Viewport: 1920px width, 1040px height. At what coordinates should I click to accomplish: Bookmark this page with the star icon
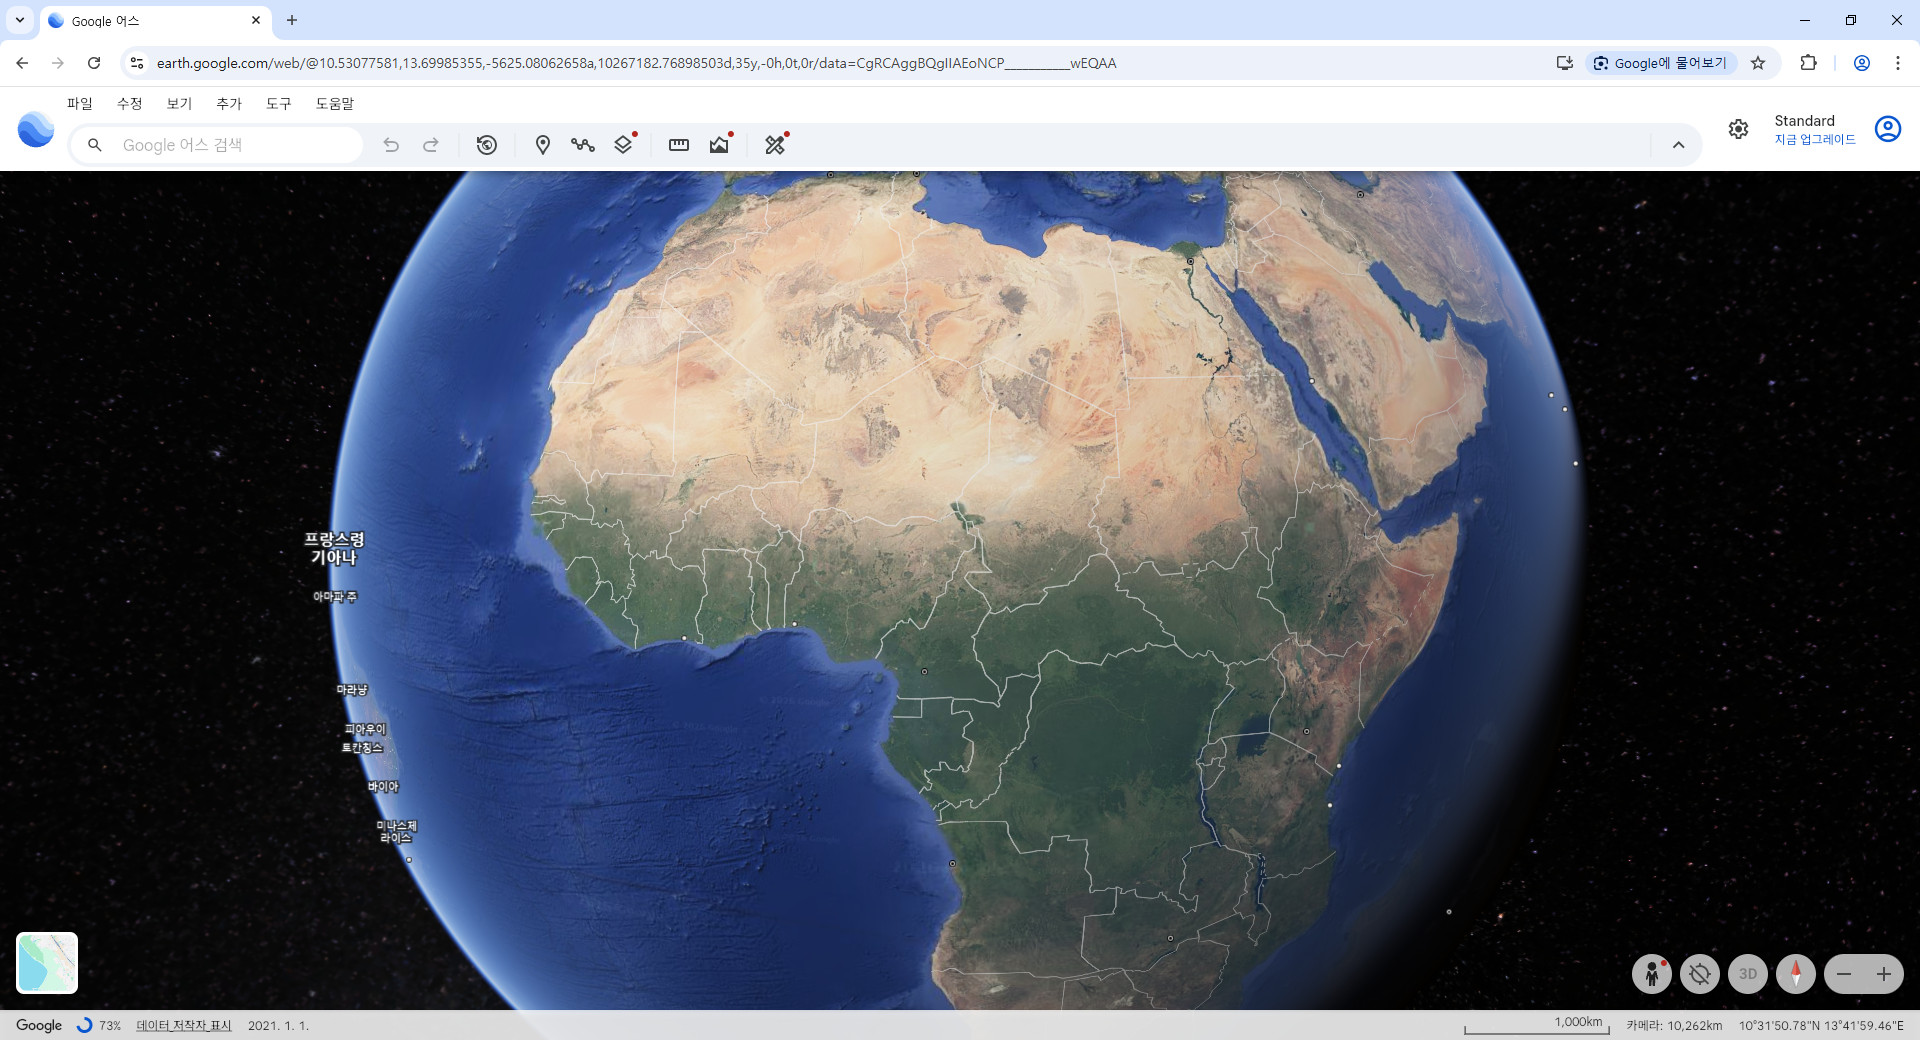[x=1758, y=63]
